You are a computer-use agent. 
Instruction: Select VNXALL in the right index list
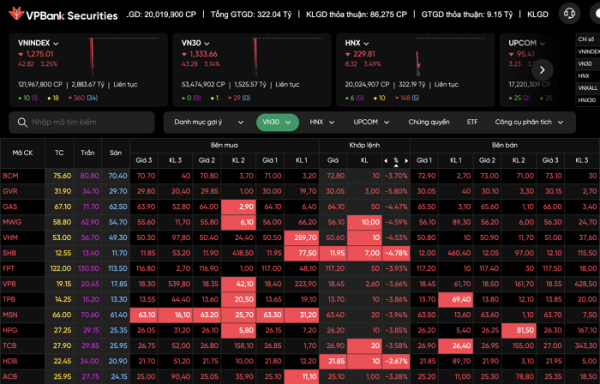[x=588, y=88]
